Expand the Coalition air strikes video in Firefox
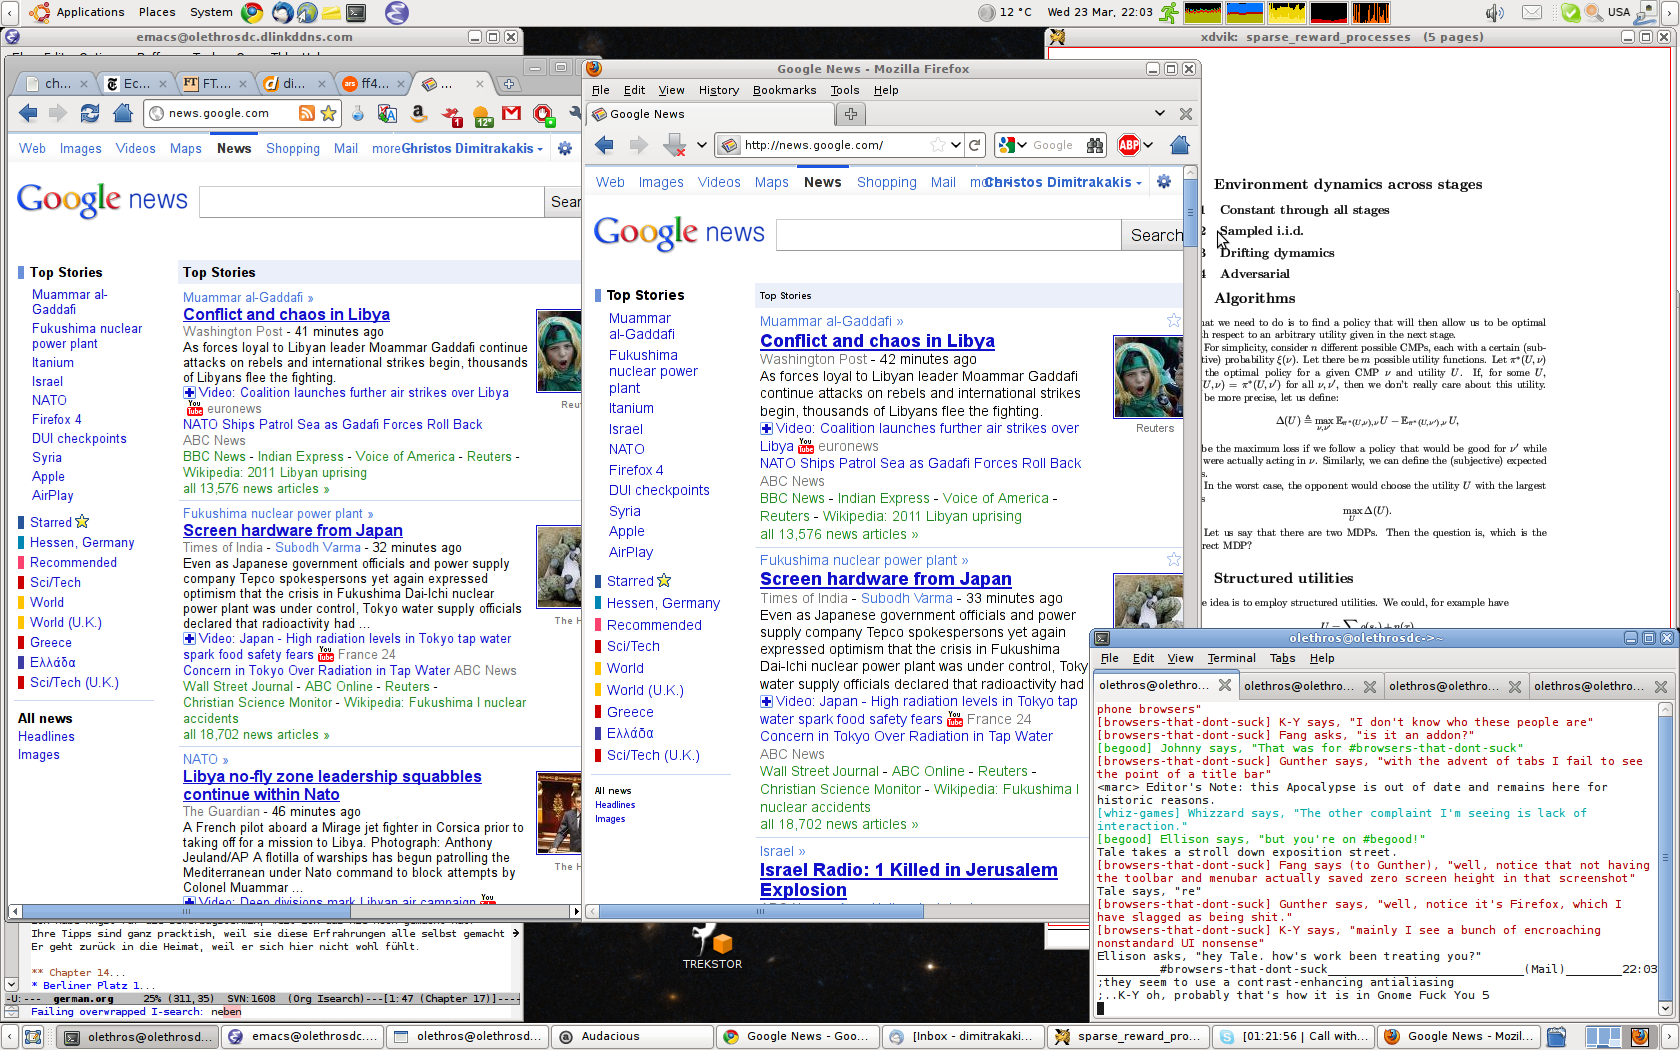Screen dimensions: 1680x1050 pos(766,429)
